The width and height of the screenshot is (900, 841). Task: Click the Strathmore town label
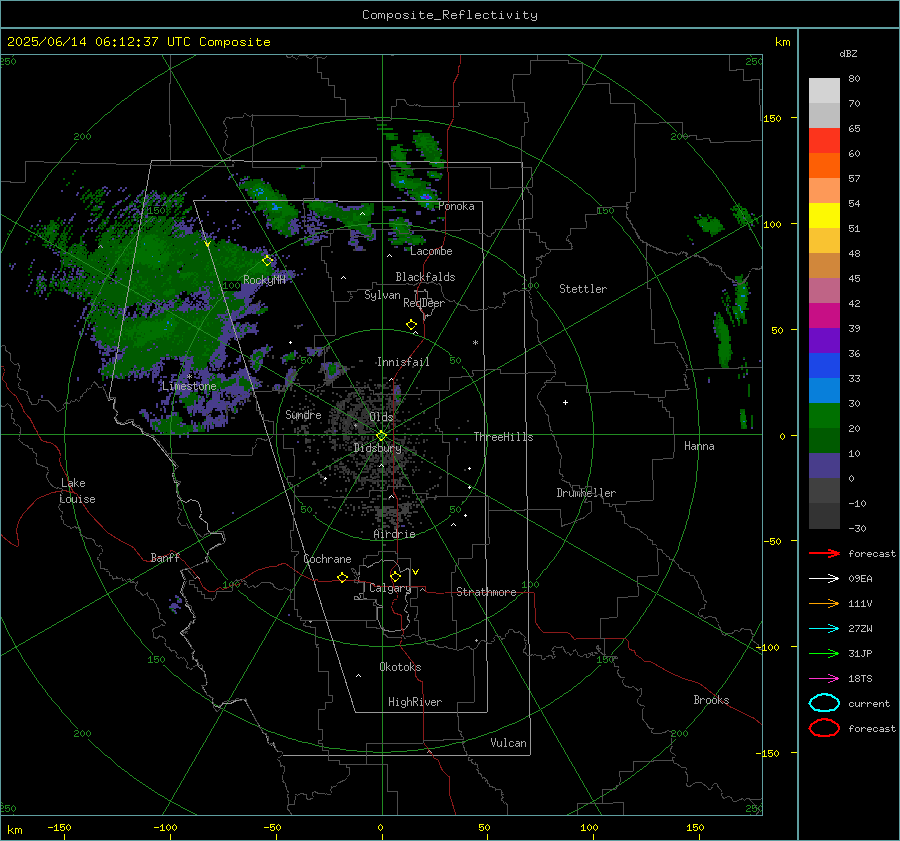[x=486, y=592]
